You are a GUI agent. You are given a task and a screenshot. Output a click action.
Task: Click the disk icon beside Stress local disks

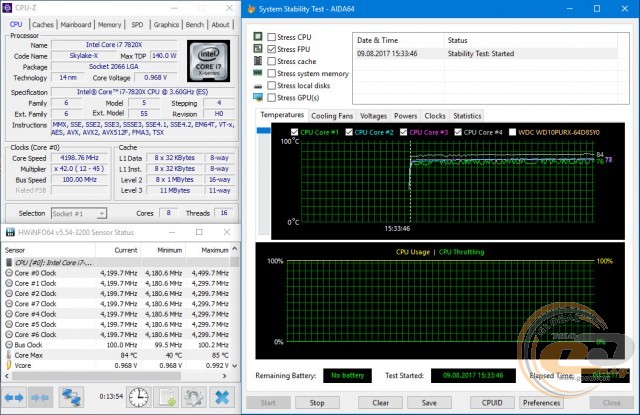pyautogui.click(x=258, y=86)
